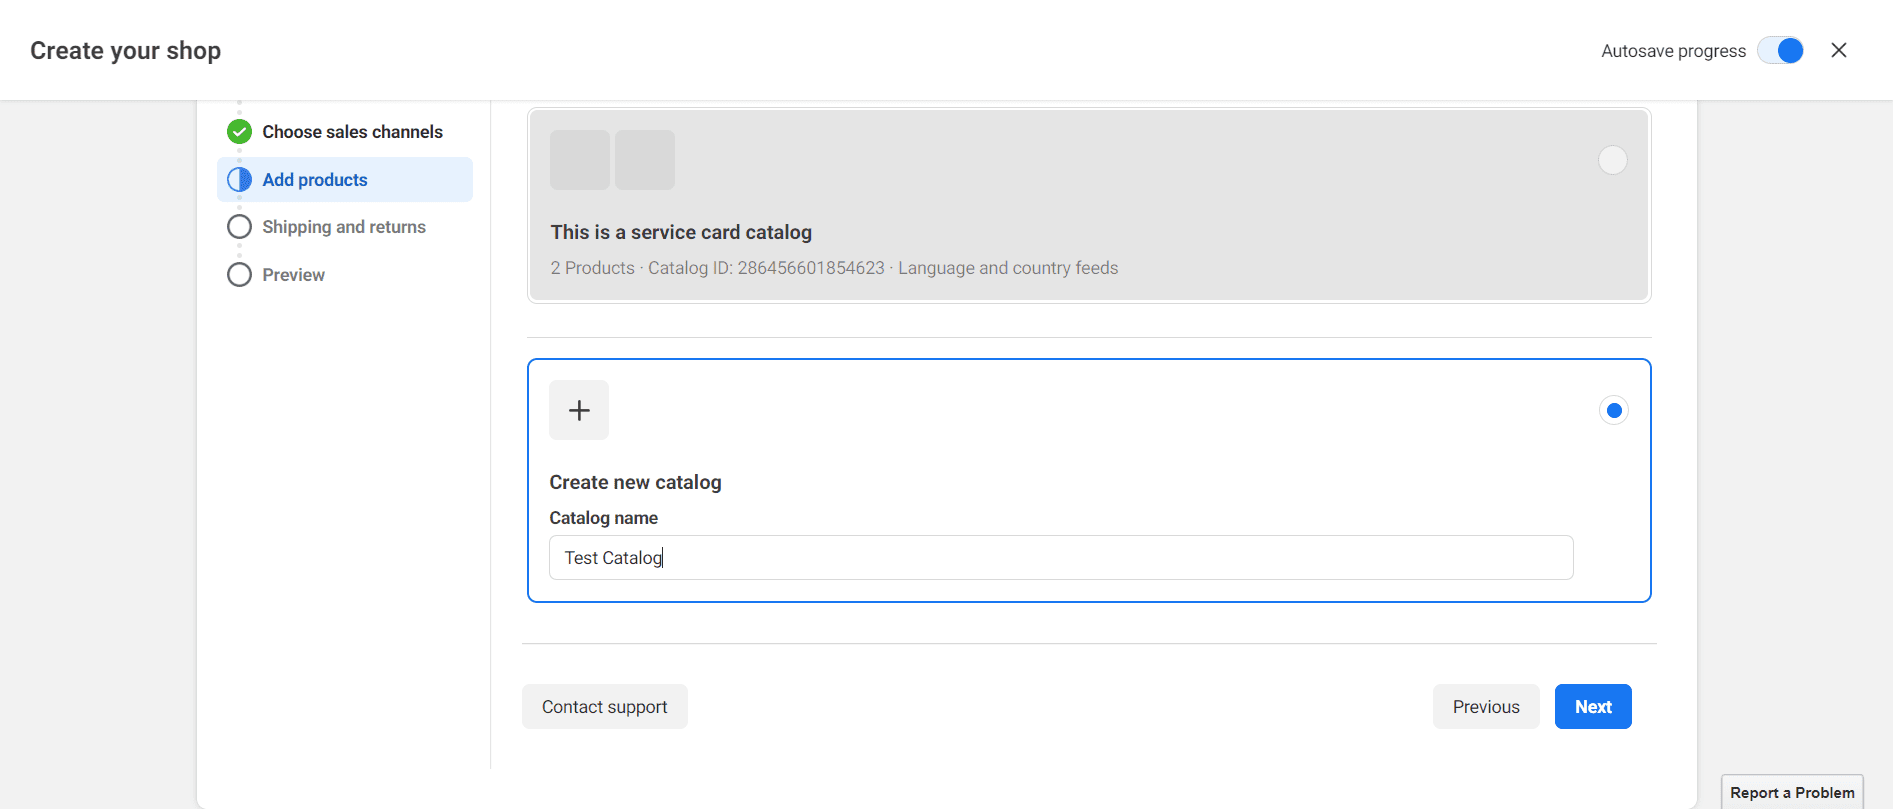Click the Next button

(x=1593, y=707)
